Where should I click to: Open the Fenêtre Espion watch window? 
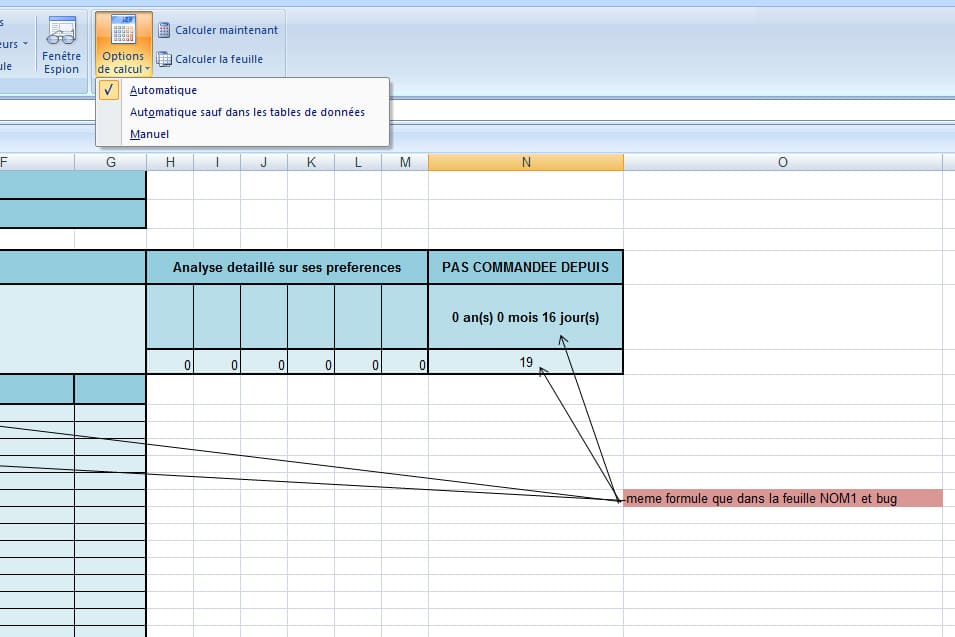coord(61,46)
